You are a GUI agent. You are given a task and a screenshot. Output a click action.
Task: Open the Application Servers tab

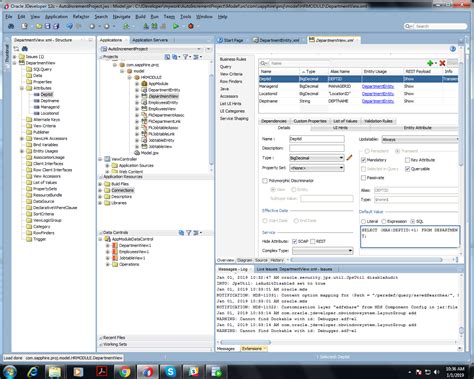(x=150, y=40)
